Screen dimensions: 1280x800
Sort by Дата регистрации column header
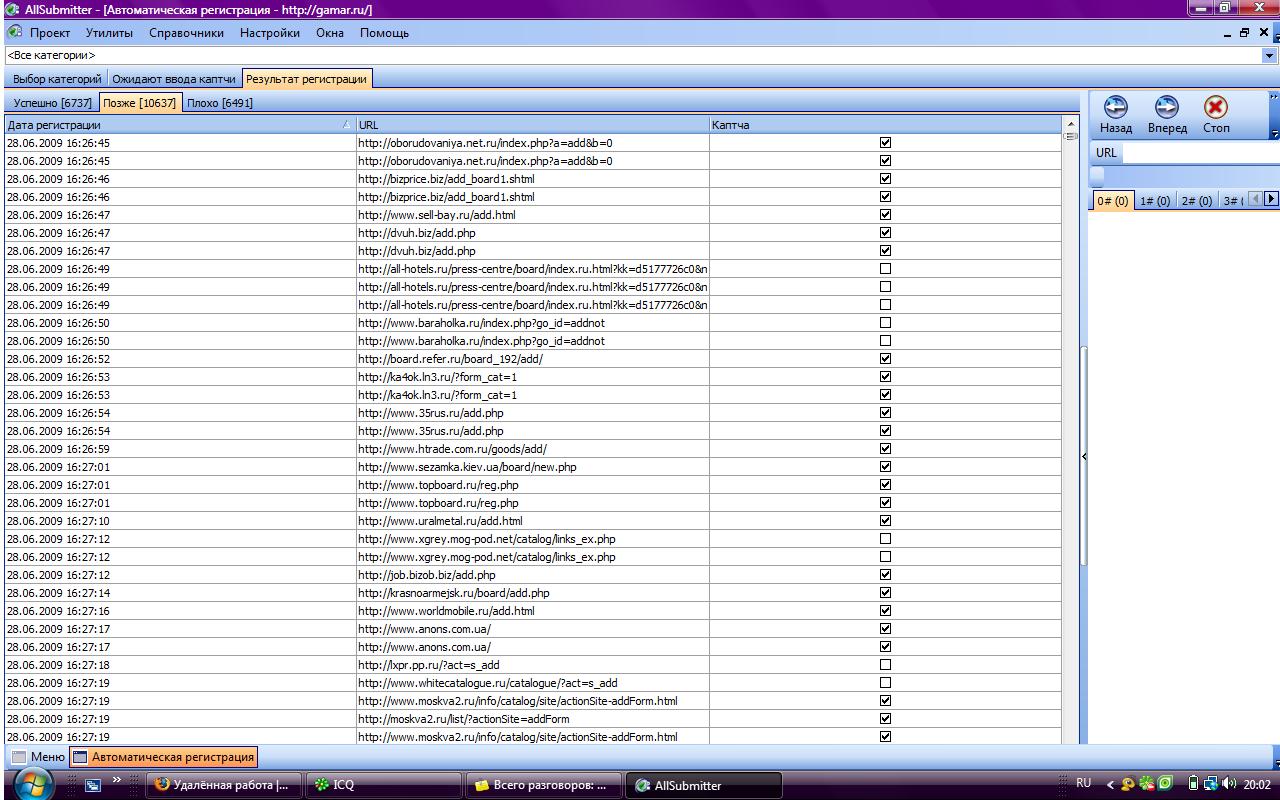click(x=180, y=125)
